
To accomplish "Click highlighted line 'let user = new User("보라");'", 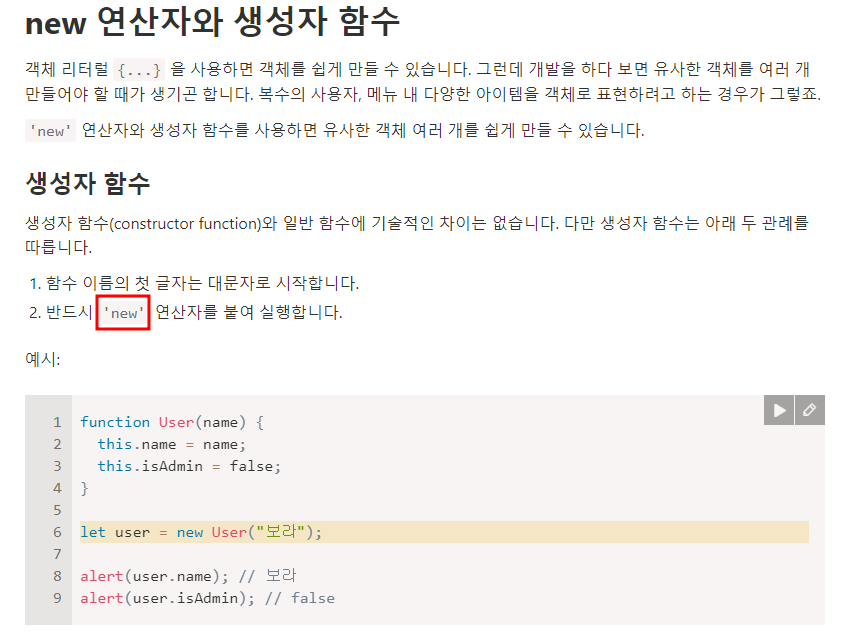I will (x=444, y=532).
